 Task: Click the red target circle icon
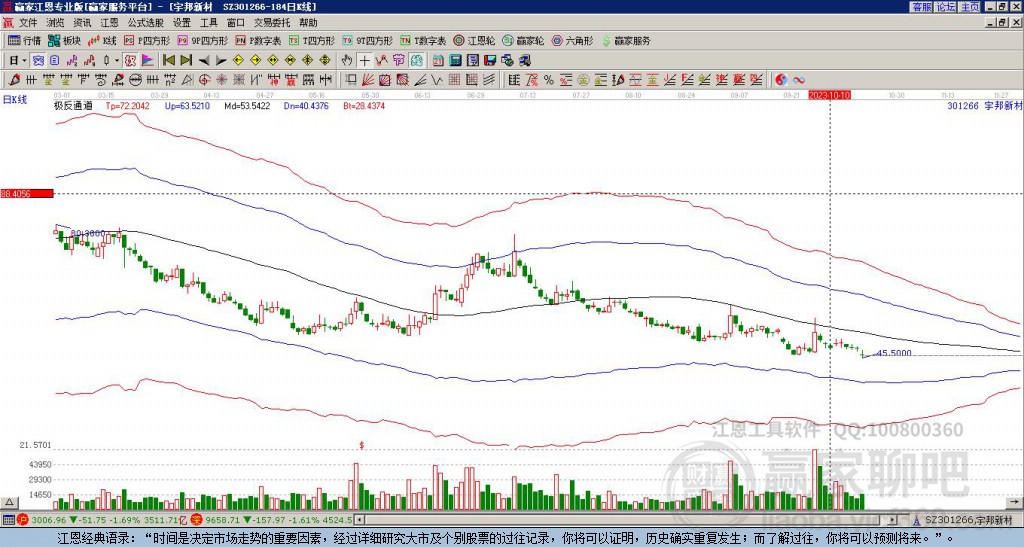[x=204, y=80]
